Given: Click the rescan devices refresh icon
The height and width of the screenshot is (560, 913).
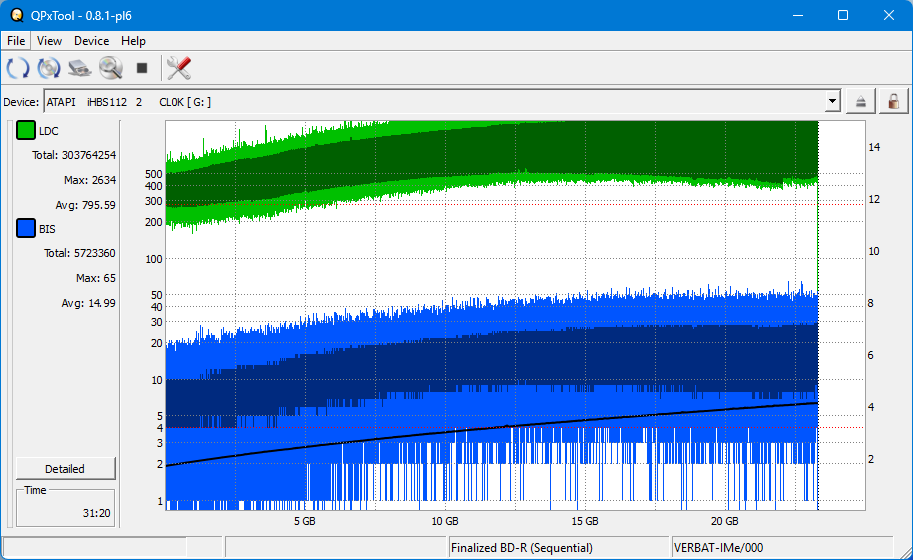Looking at the screenshot, I should 18,68.
